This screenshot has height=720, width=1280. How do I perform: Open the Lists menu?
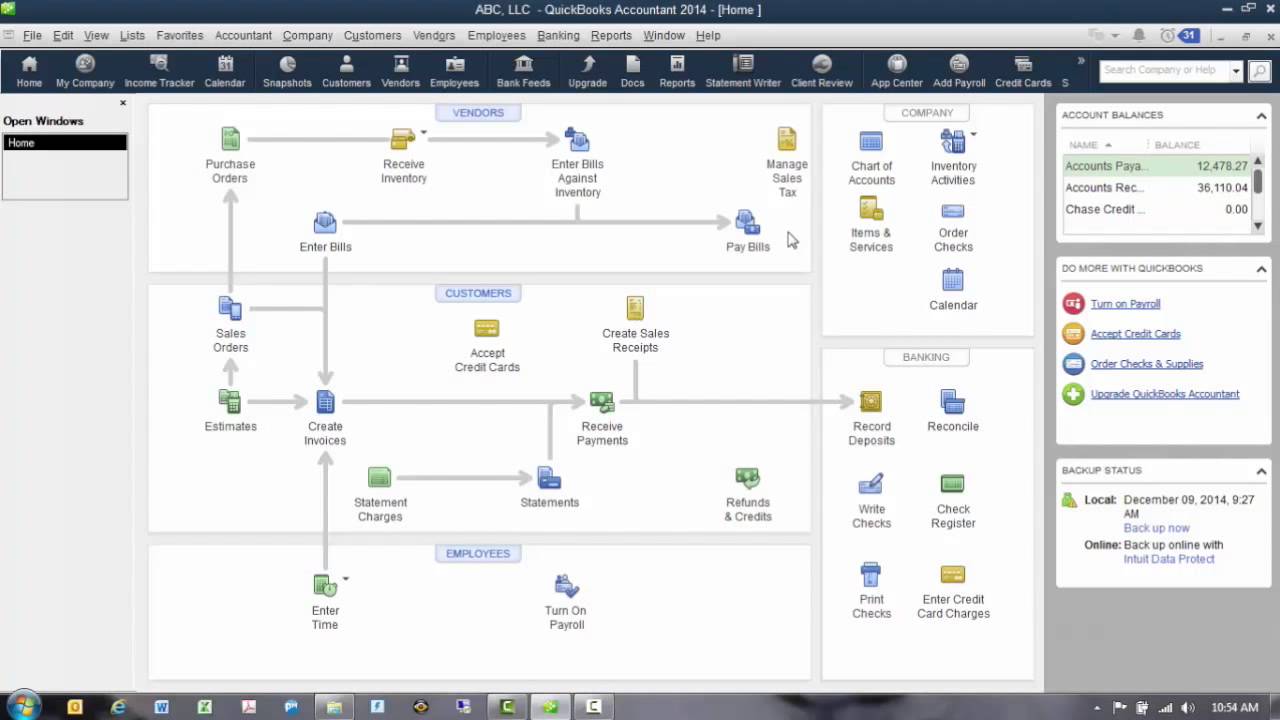point(132,35)
